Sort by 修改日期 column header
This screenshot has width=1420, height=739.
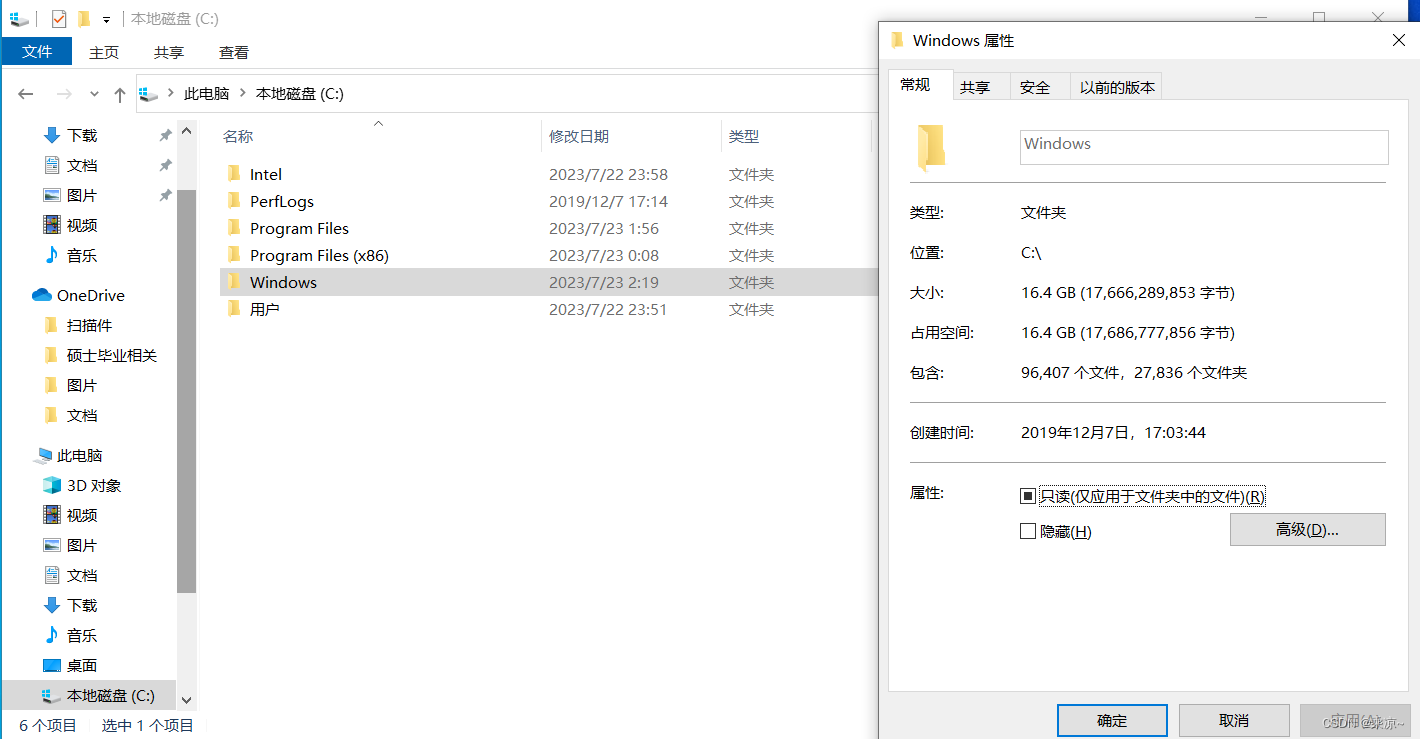pos(631,136)
